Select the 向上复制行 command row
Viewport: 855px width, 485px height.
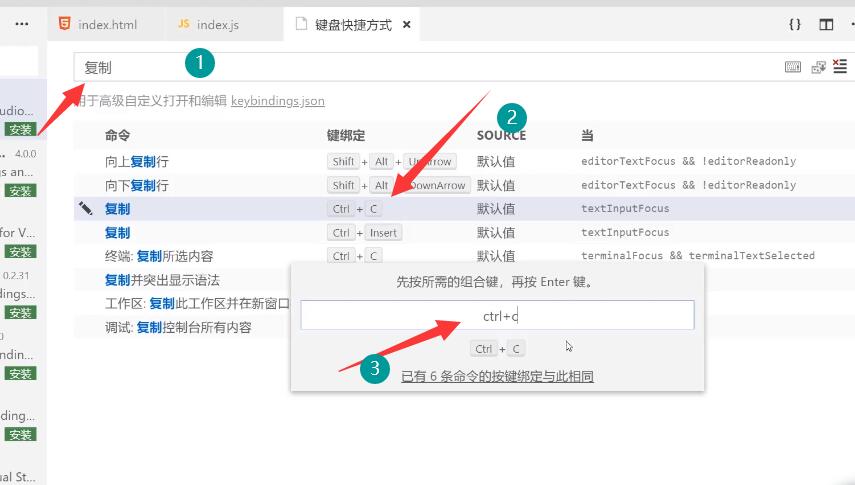[464, 161]
